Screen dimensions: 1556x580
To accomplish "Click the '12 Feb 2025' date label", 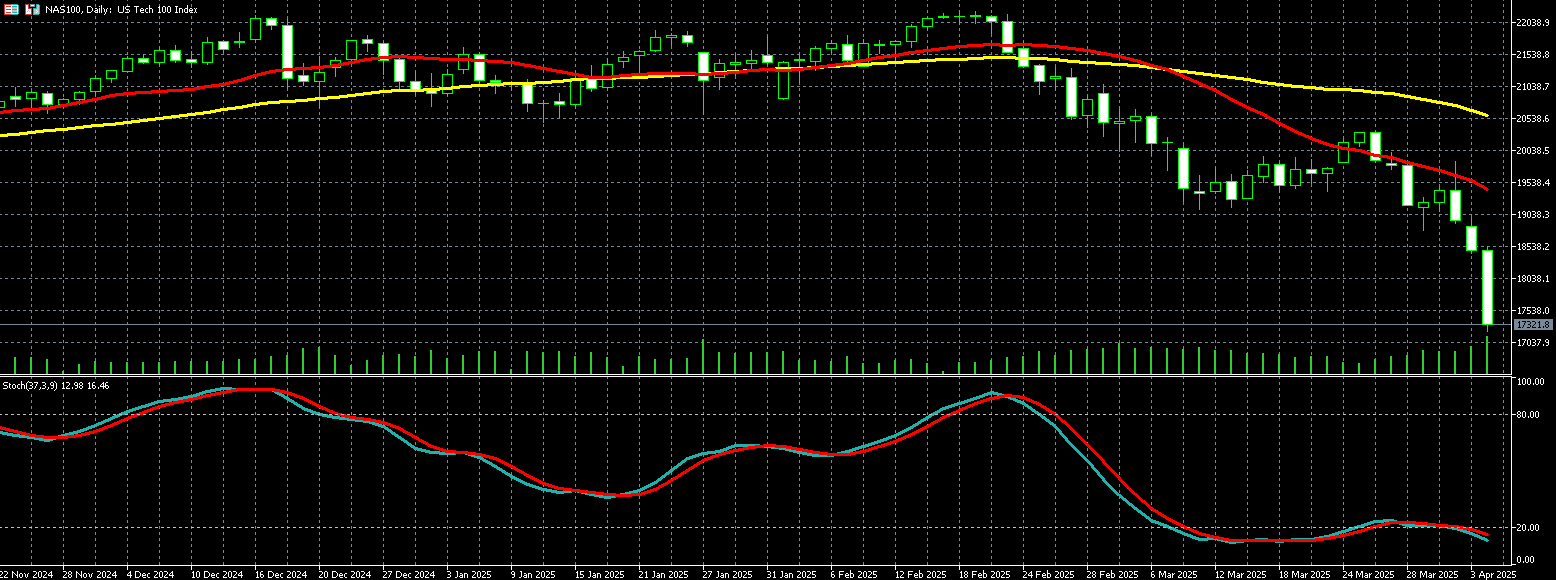I will [x=920, y=575].
